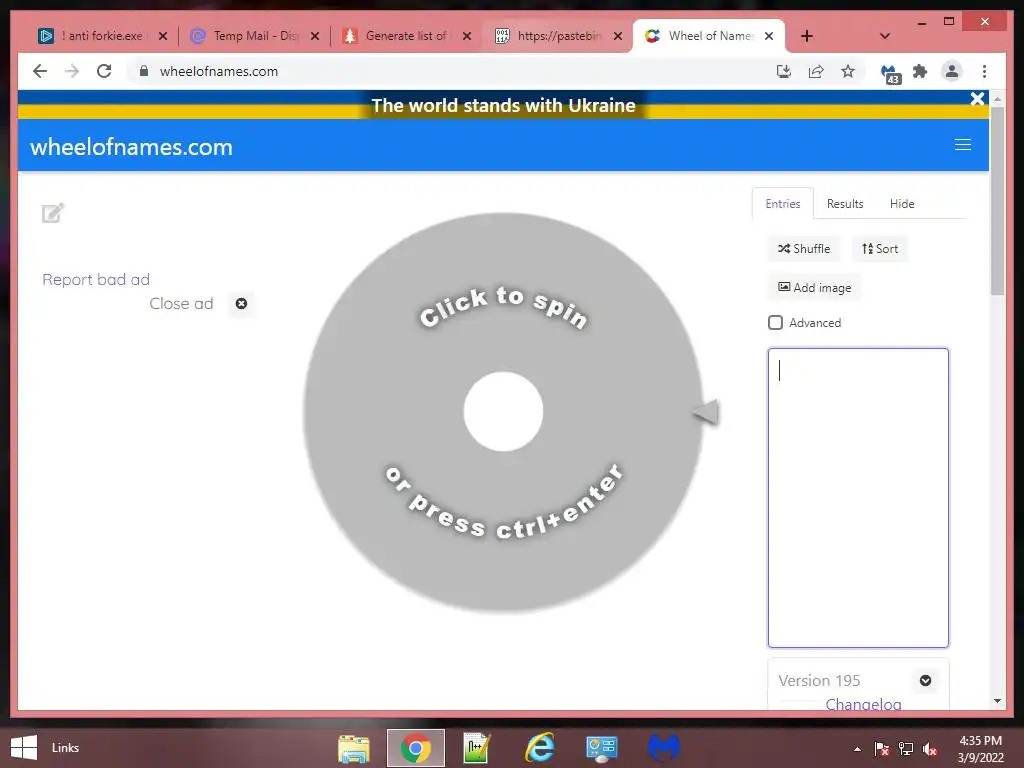Viewport: 1024px width, 768px height.
Task: Launch Internet Explorer from the taskbar
Action: click(539, 748)
